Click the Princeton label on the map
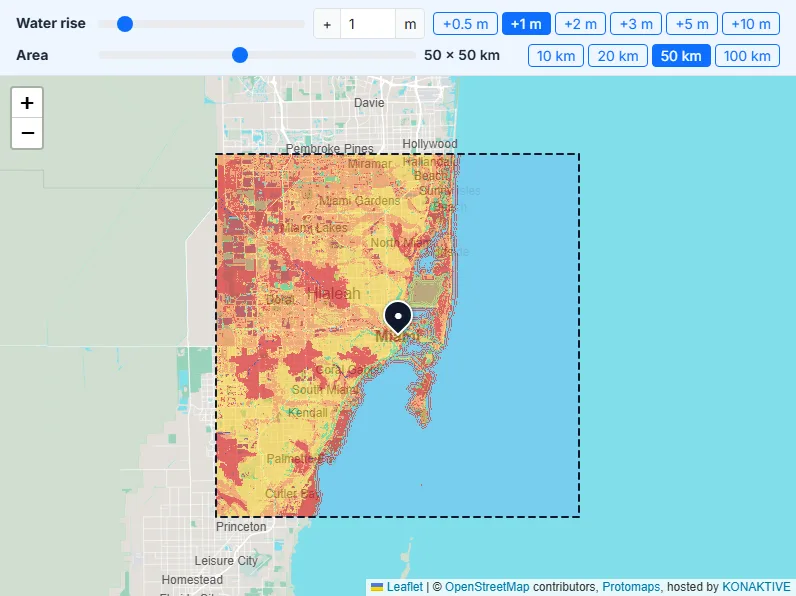This screenshot has width=796, height=596. tap(241, 527)
